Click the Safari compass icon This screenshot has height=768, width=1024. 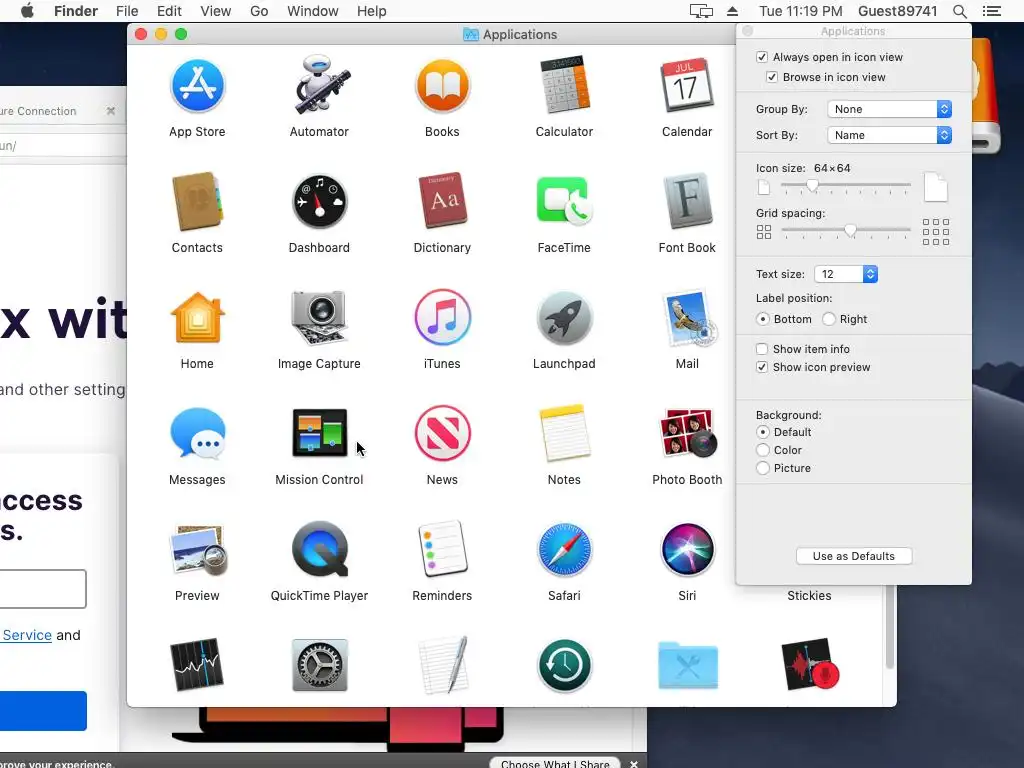564,549
